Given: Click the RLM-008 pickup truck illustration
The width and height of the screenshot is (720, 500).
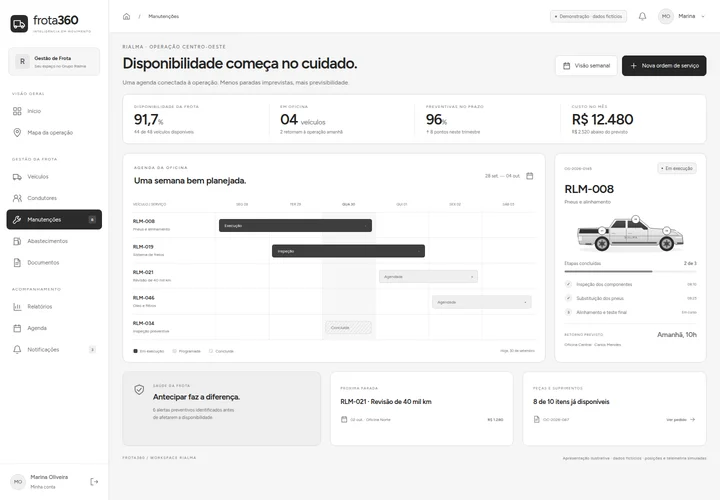Looking at the screenshot, I should pyautogui.click(x=630, y=234).
